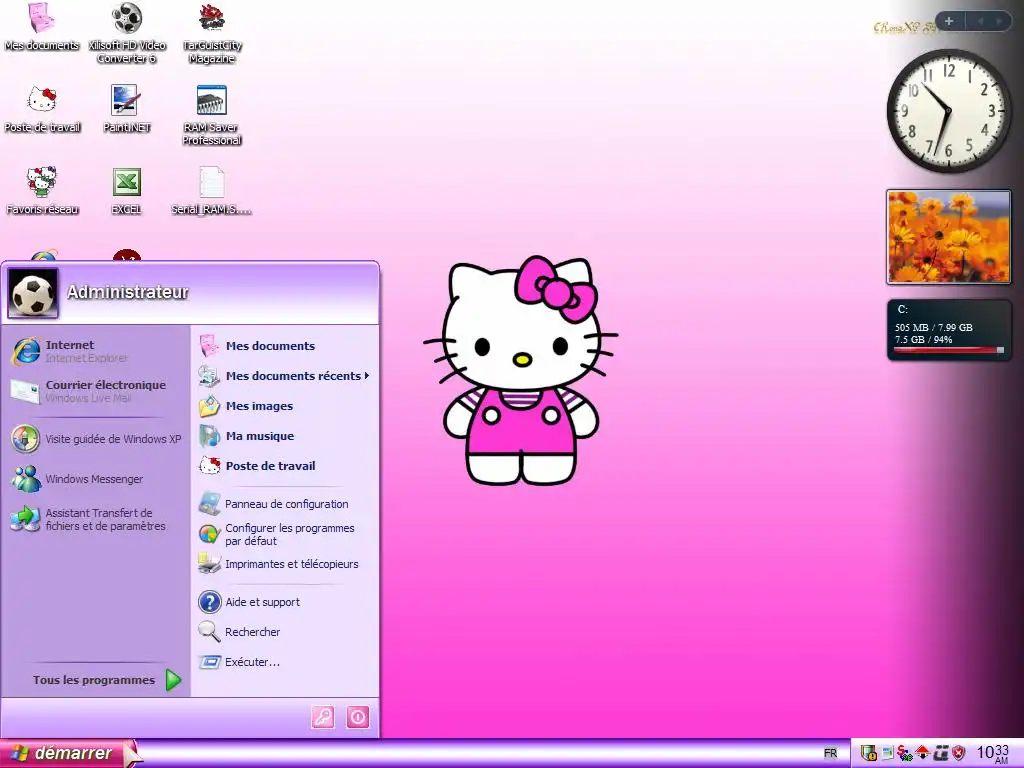The image size is (1024, 768).
Task: Open Windows Messenger from Start menu
Action: pos(95,479)
